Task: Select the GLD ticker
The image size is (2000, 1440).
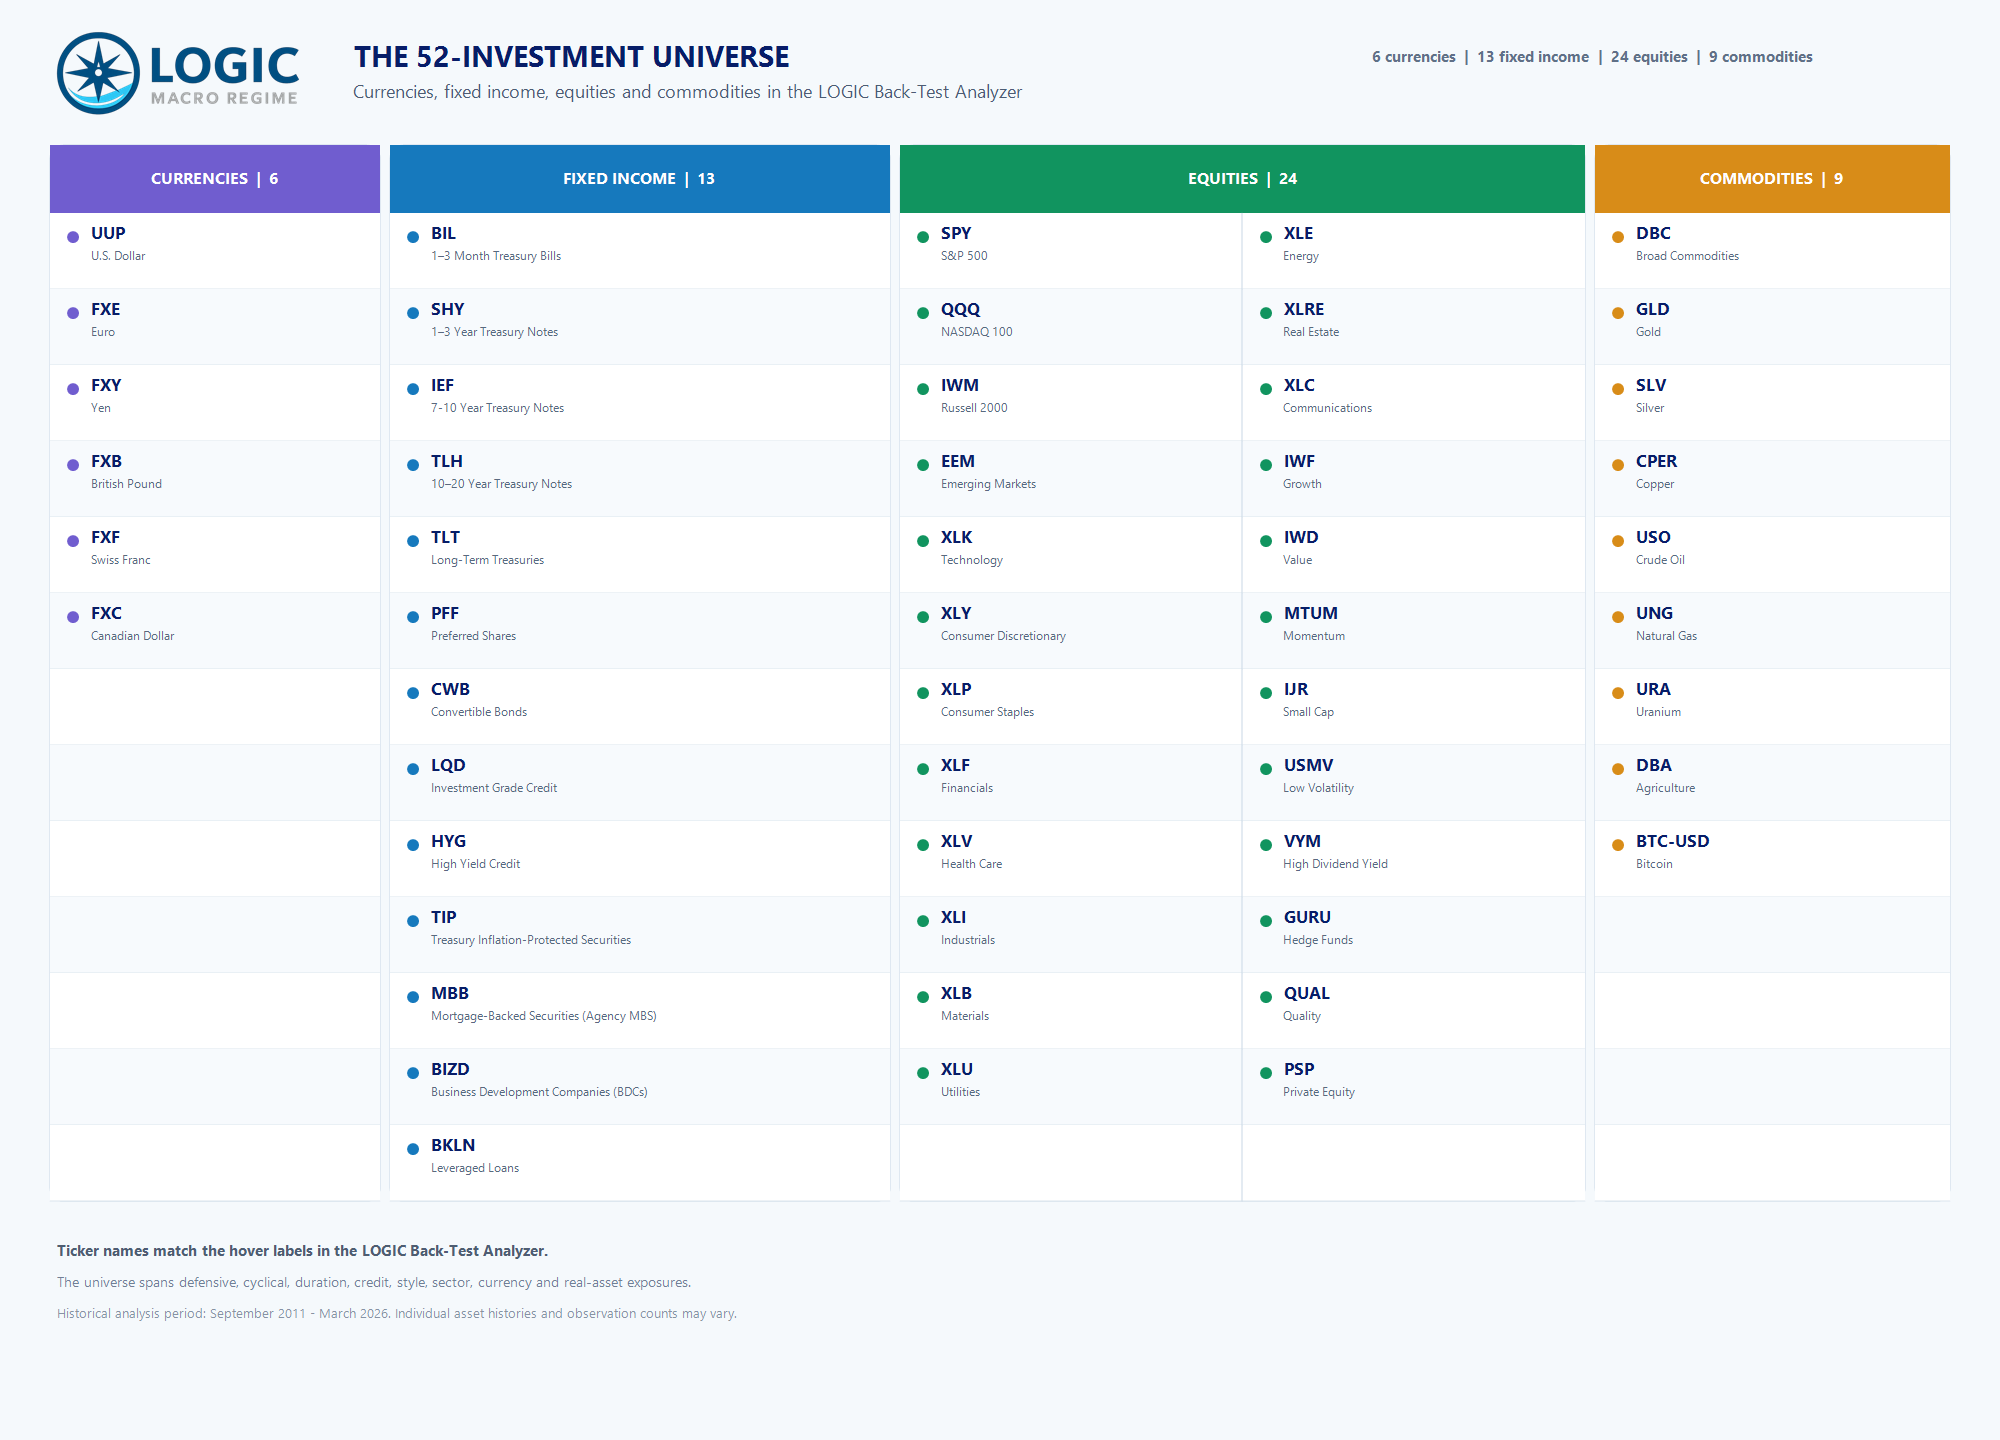Action: coord(1652,310)
